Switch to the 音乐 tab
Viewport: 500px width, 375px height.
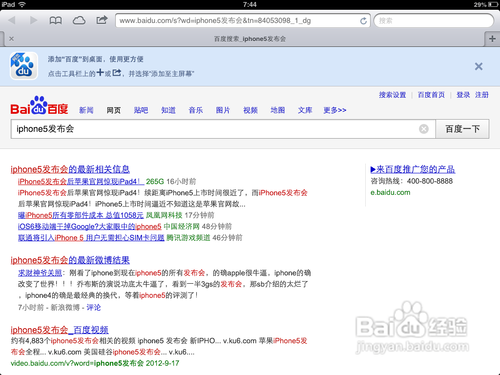[x=196, y=110]
